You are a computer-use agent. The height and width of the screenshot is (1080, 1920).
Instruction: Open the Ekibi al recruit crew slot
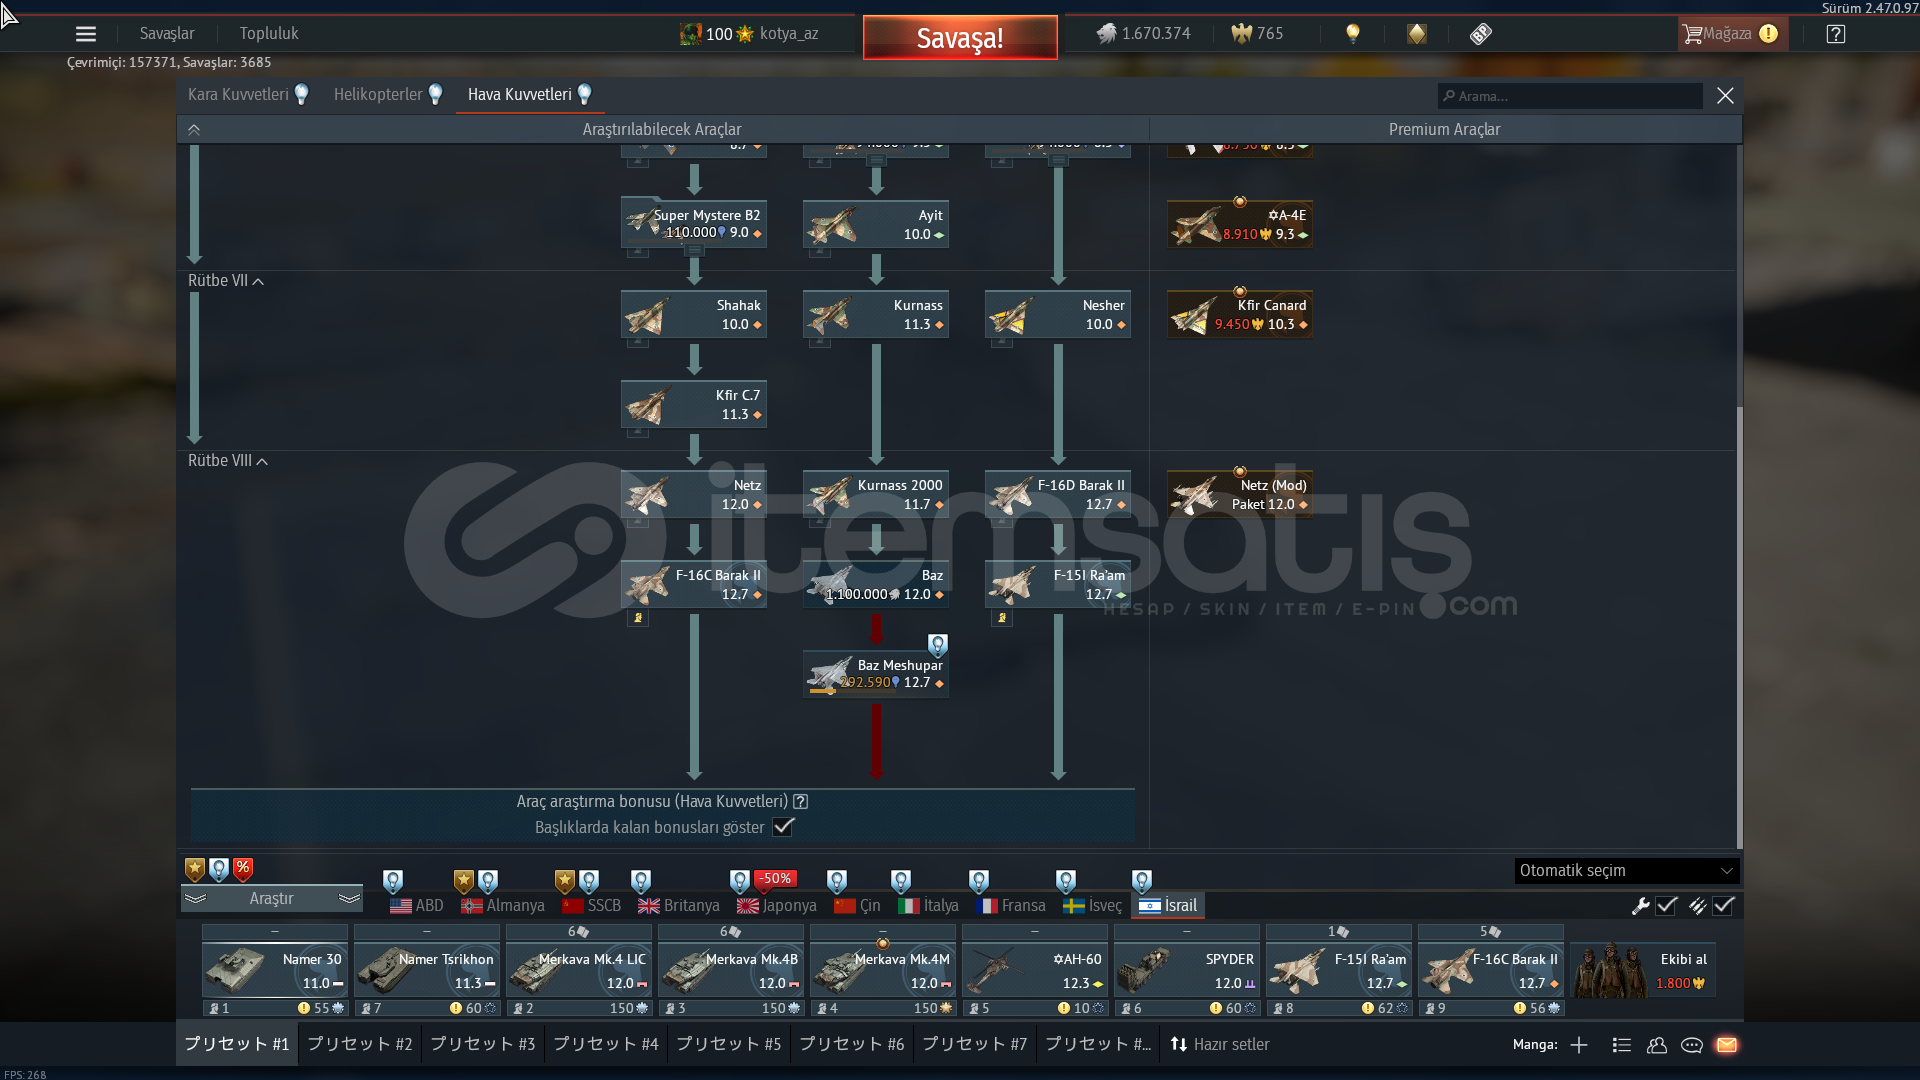tap(1643, 970)
